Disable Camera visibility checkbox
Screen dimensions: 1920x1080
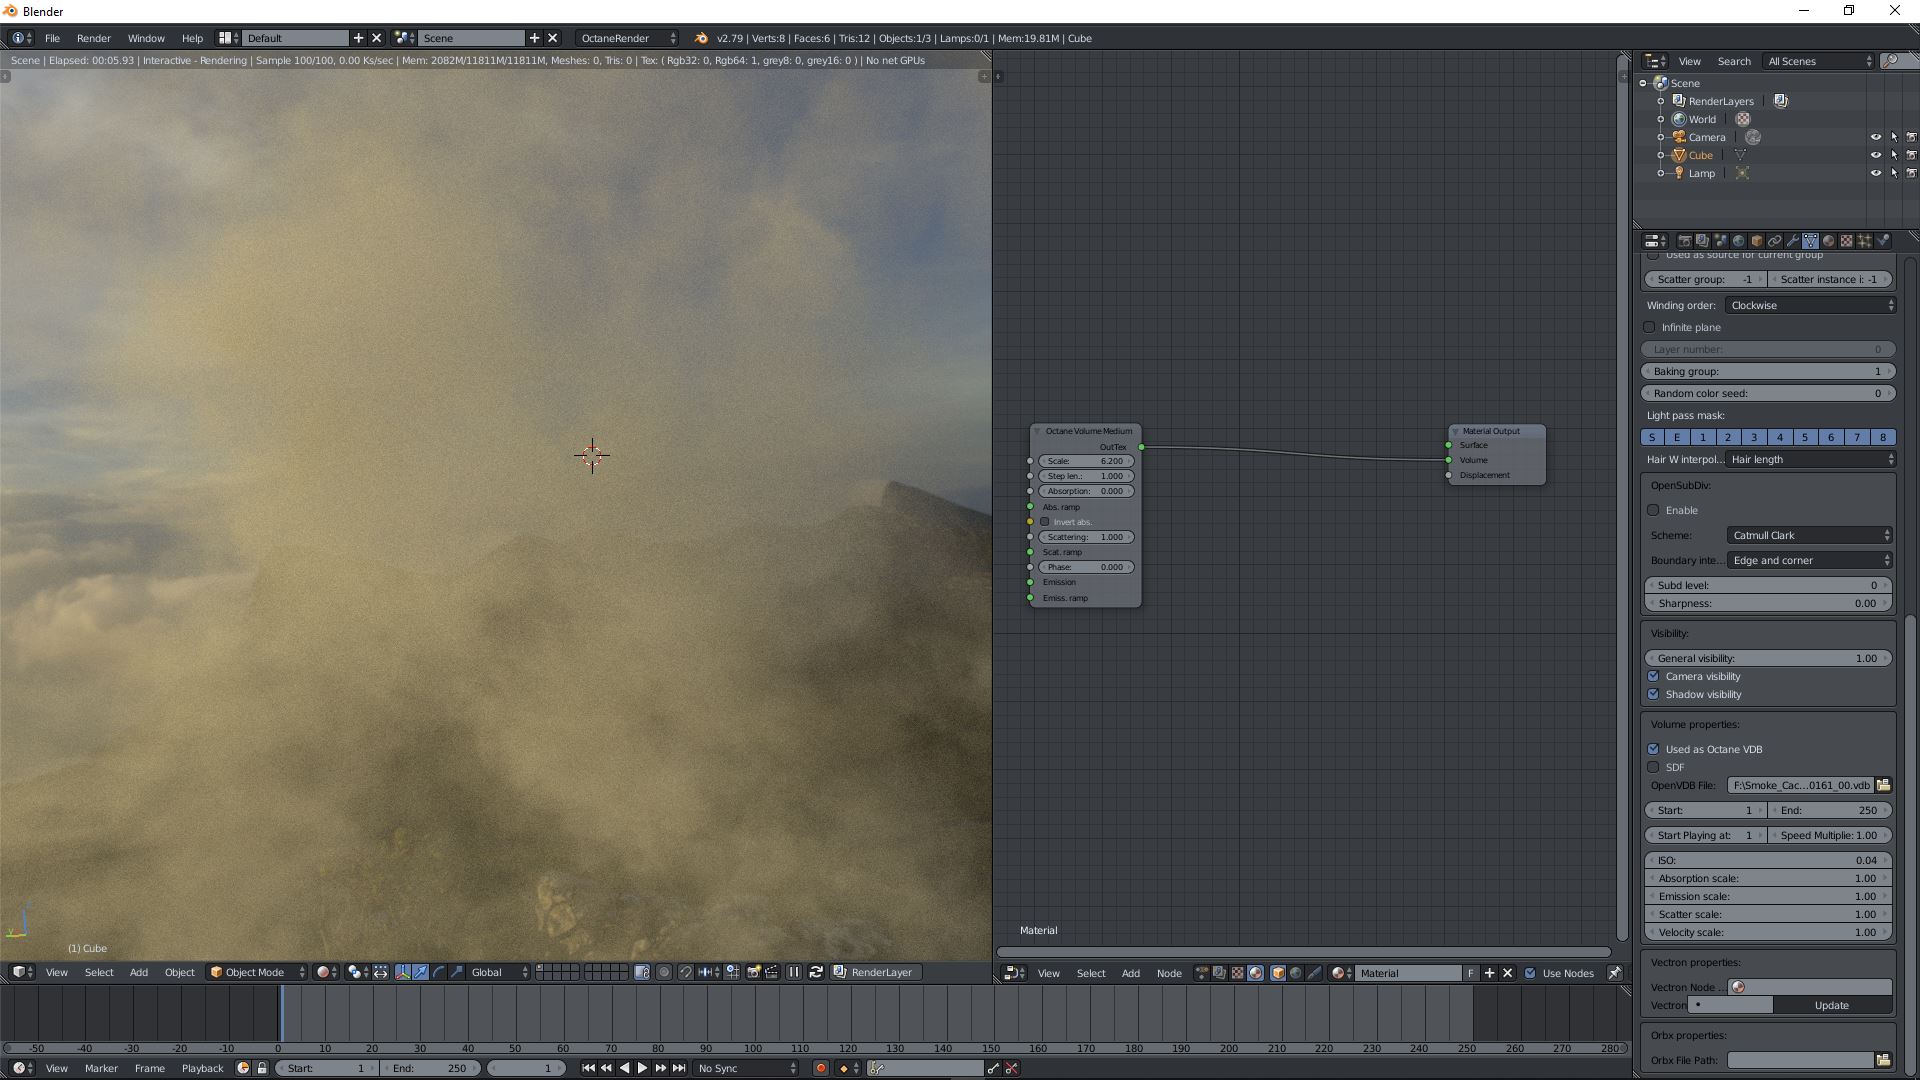pyautogui.click(x=1653, y=676)
